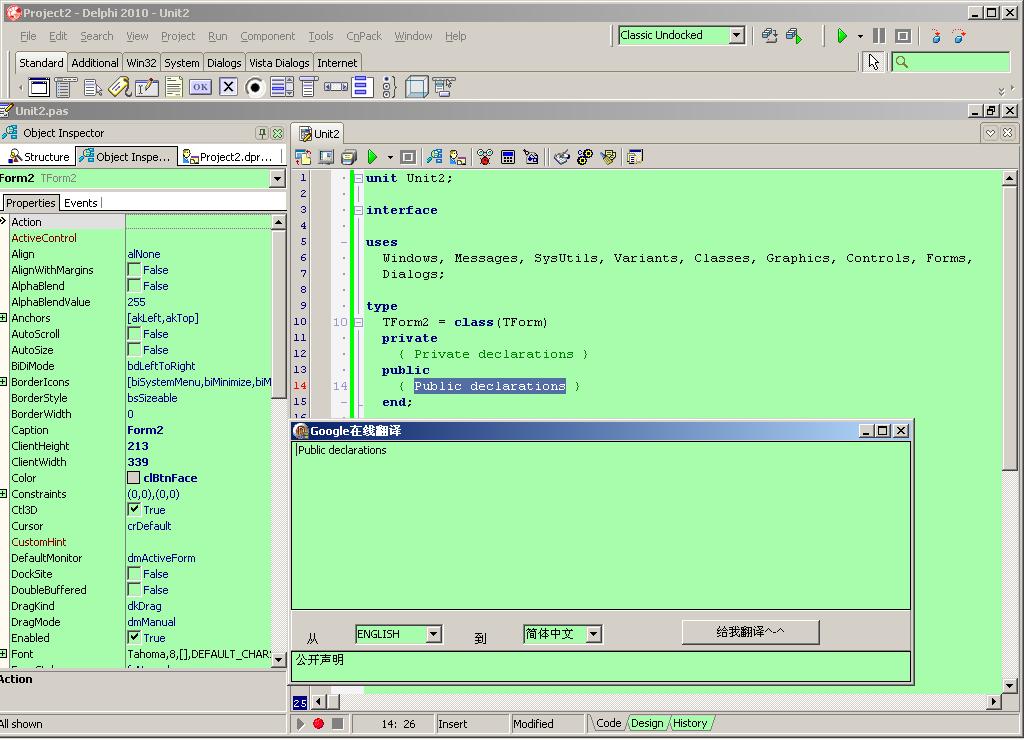The height and width of the screenshot is (740, 1025).
Task: Select the OK button component on Standard palette
Action: tap(200, 87)
